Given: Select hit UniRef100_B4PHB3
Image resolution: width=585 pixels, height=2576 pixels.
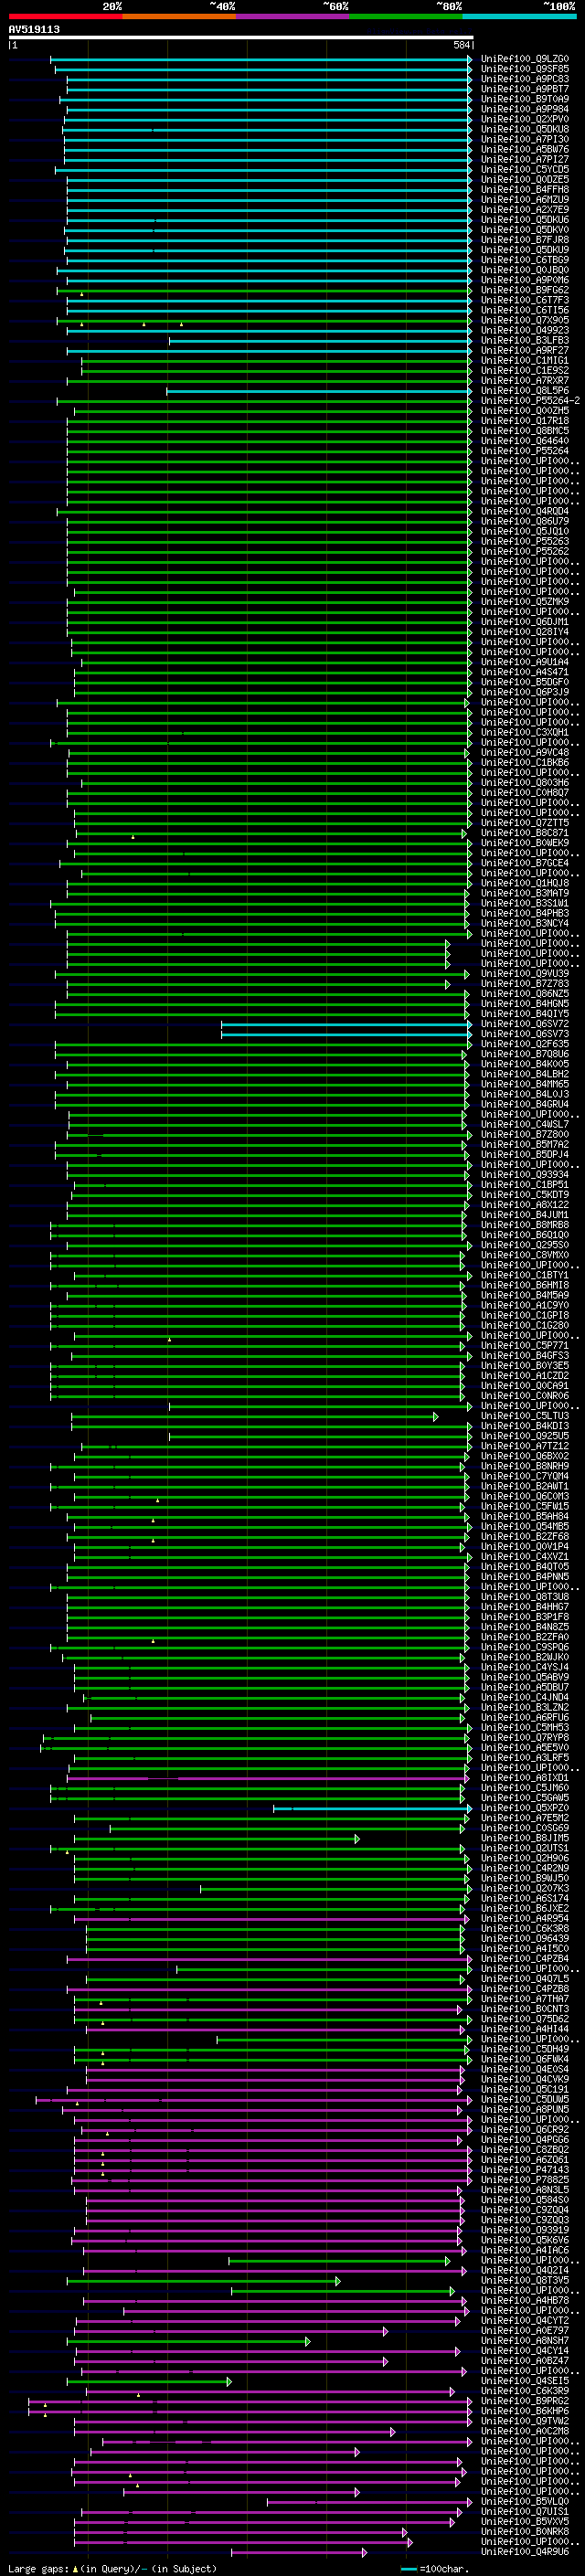Looking at the screenshot, I should coord(524,913).
